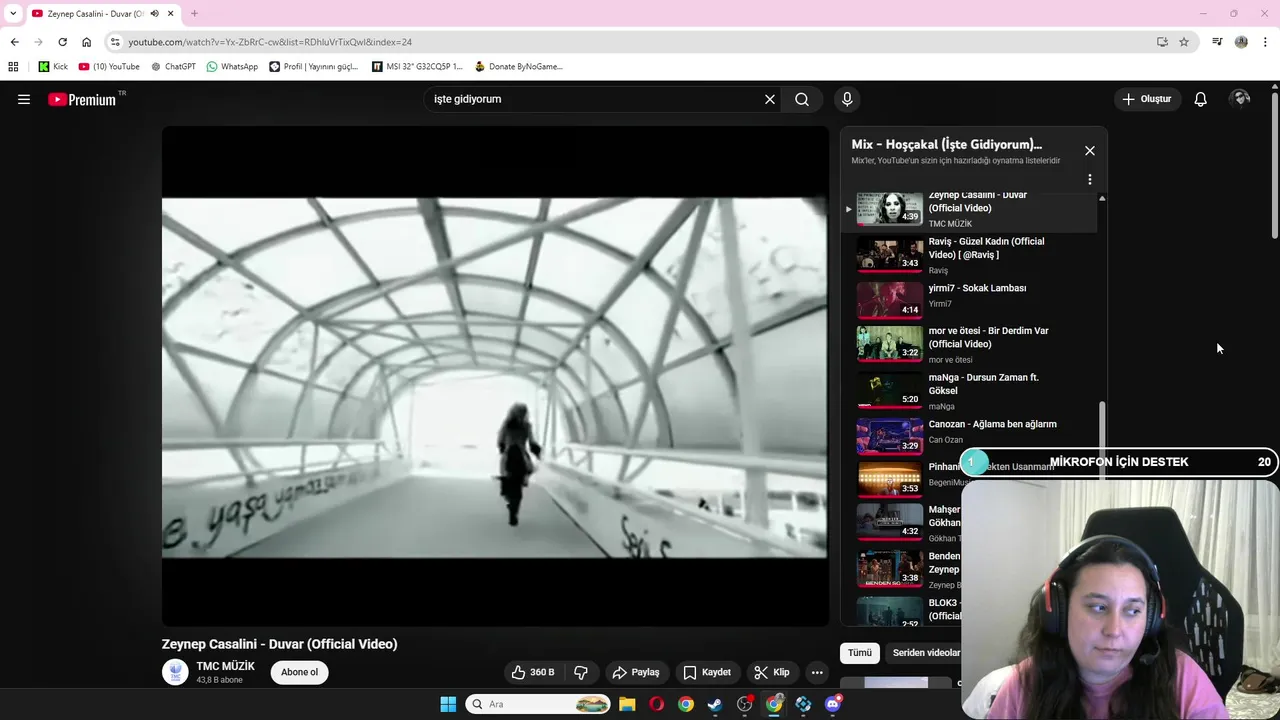Viewport: 1280px width, 720px height.
Task: Dislike the video with thumbs down
Action: coord(581,672)
